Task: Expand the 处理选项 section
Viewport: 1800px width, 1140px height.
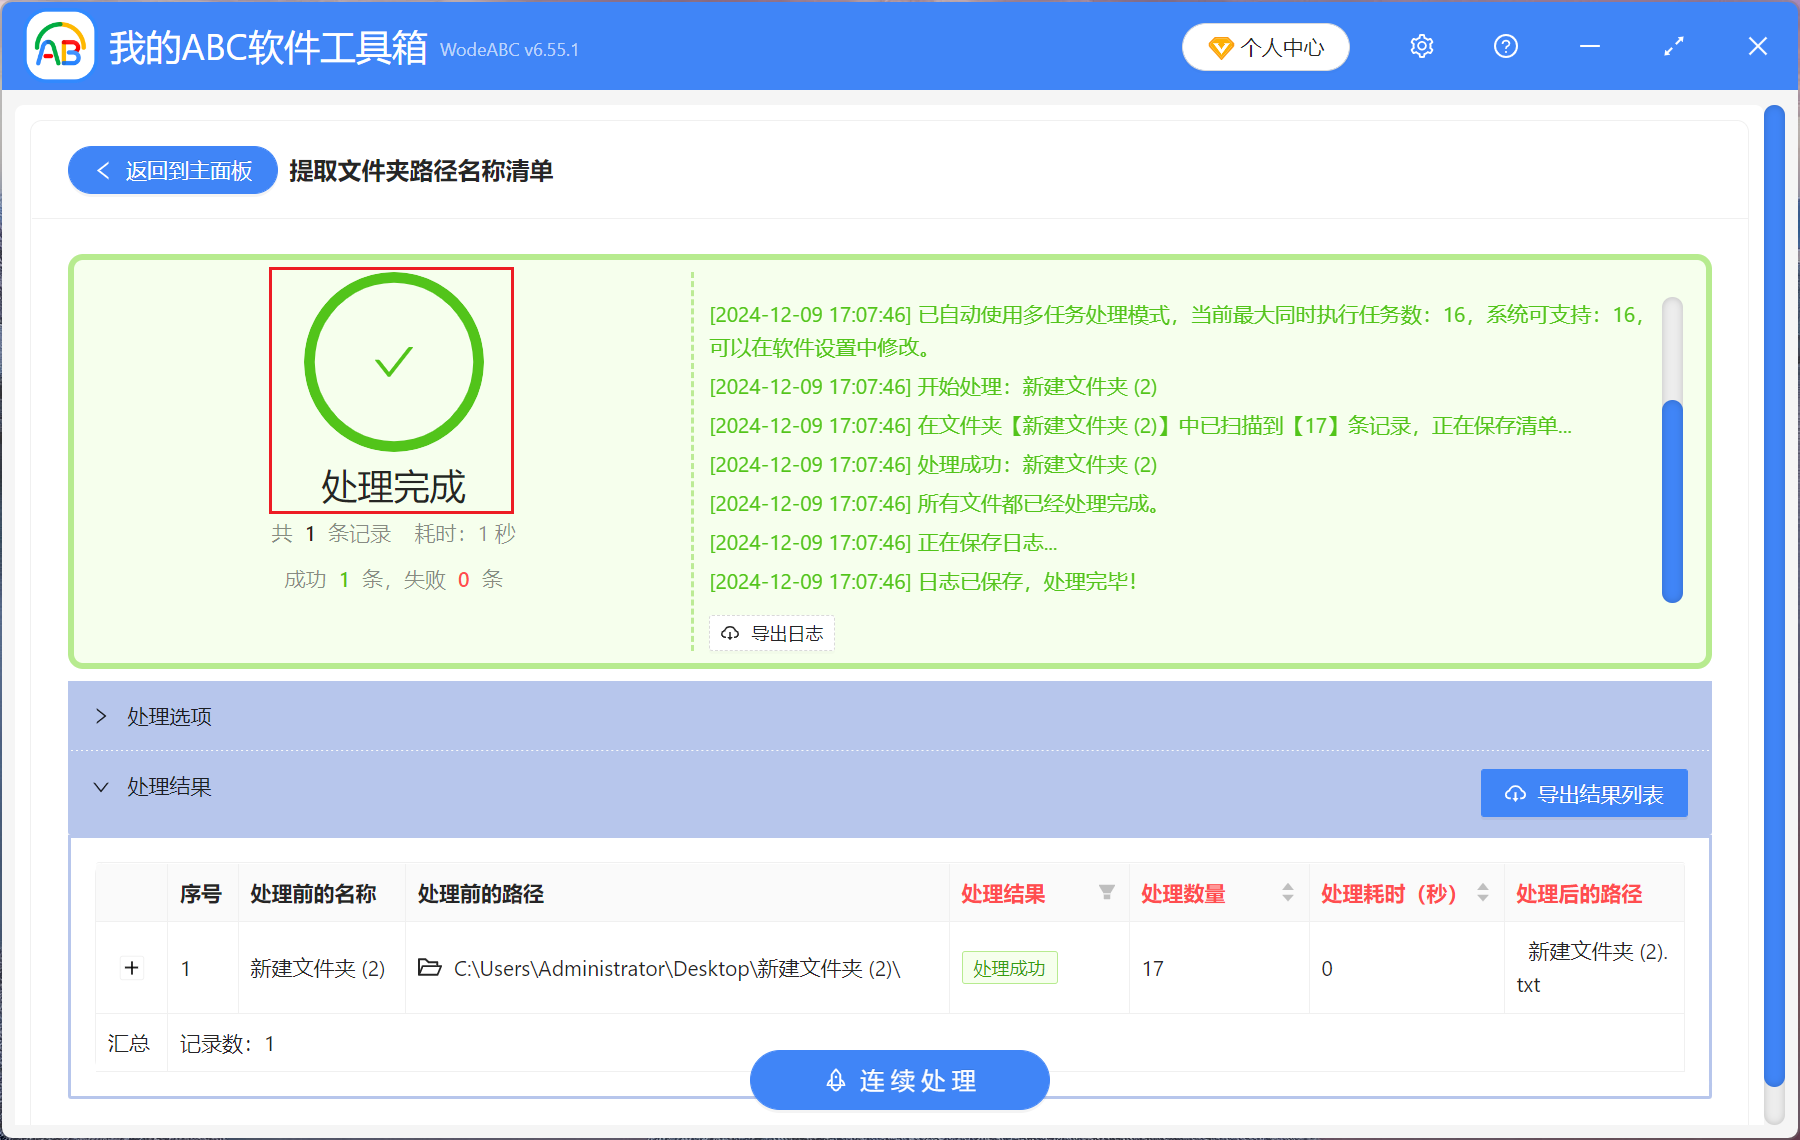Action: click(101, 716)
